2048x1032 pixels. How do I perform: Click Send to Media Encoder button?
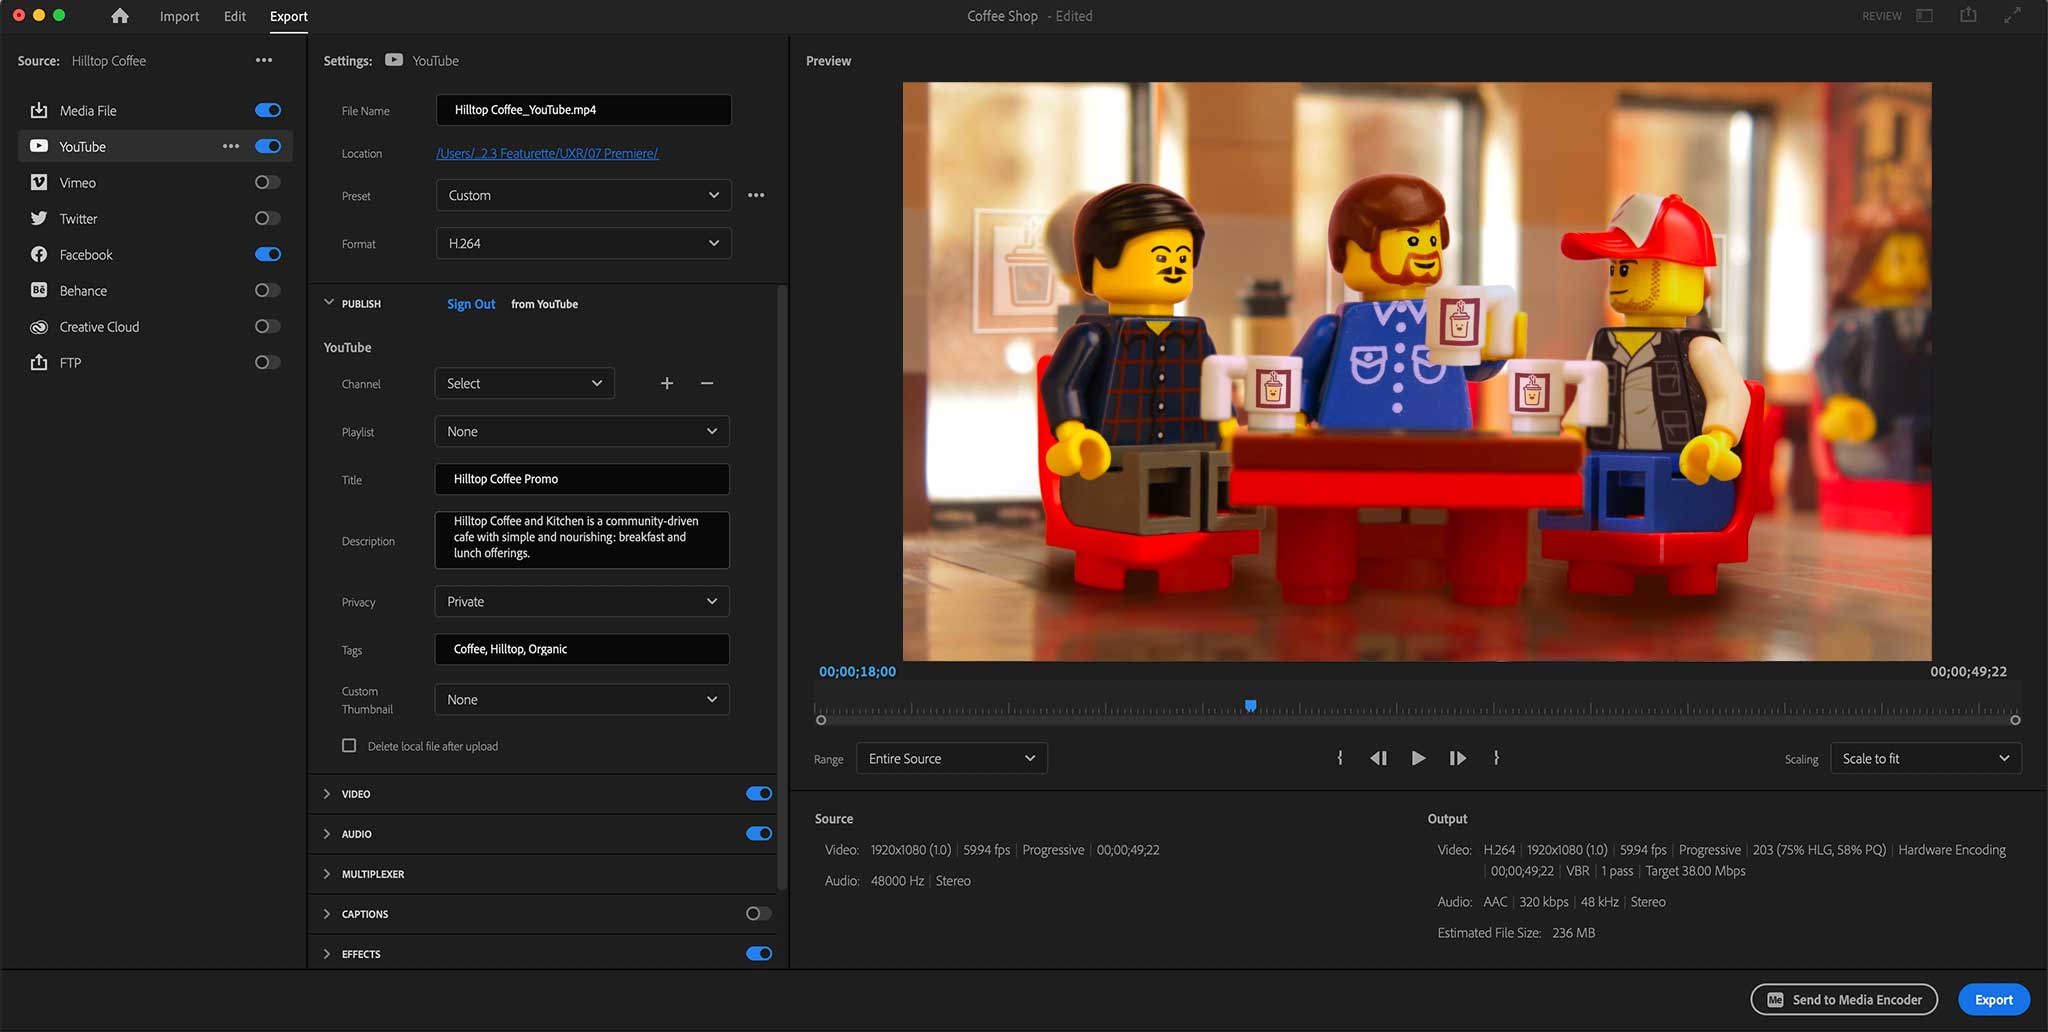click(x=1844, y=999)
